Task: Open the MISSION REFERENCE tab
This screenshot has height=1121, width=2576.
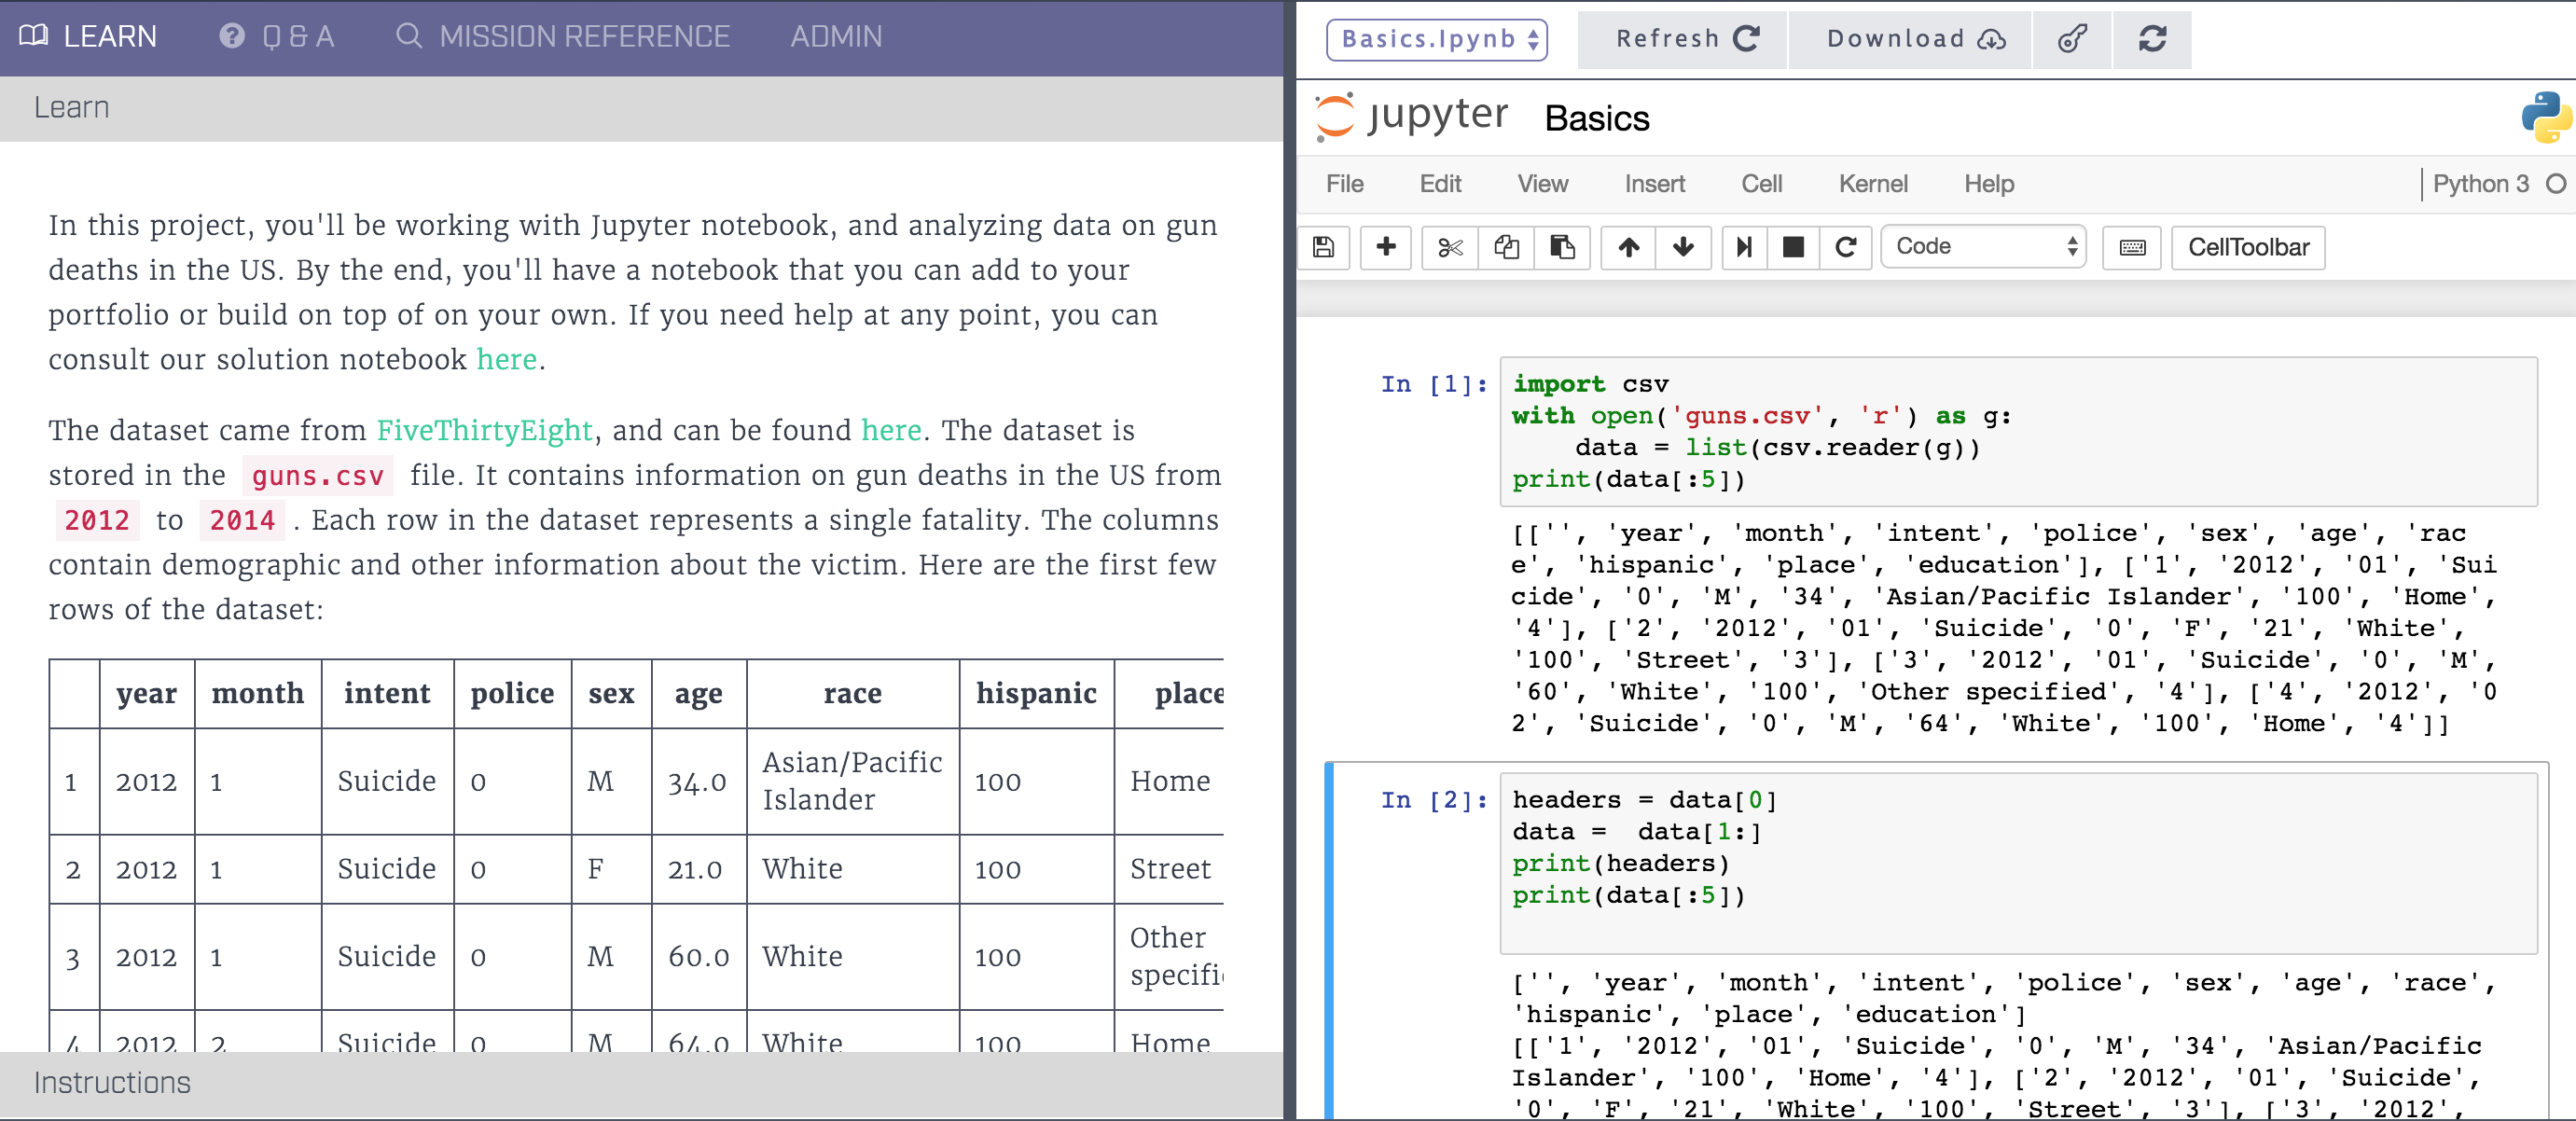Action: click(562, 36)
